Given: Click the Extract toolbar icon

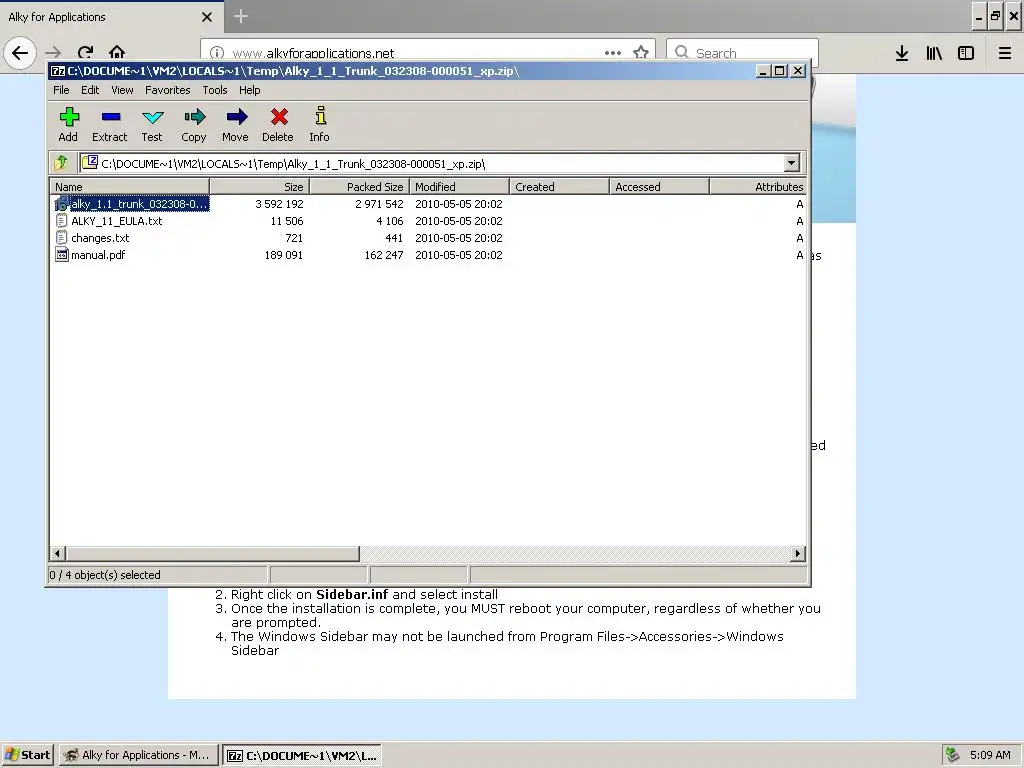Looking at the screenshot, I should [x=110, y=118].
